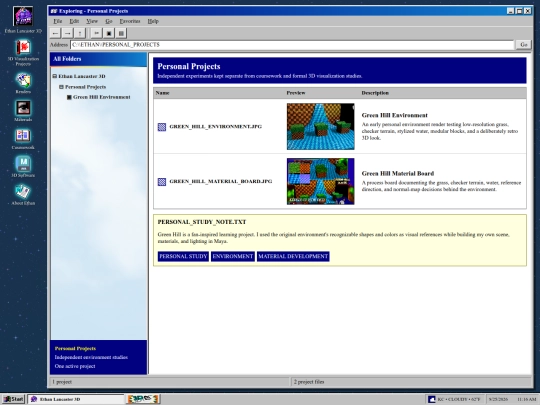
Task: Click the Forward arrow toolbar button
Action: coord(68,33)
